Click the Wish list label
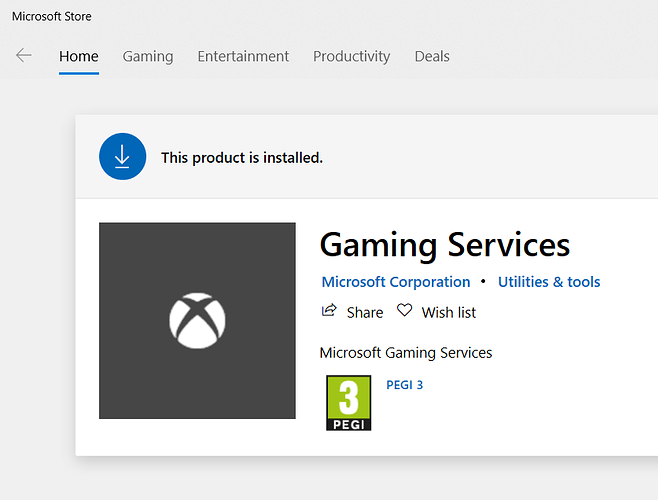Screen dimensions: 658x500 (449, 312)
